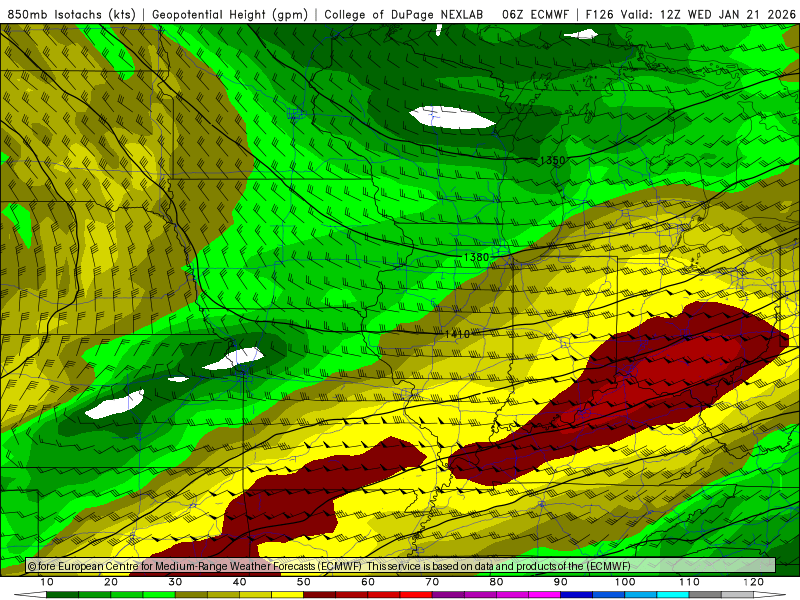800x600 pixels.
Task: Click the 120 value on the color scale
Action: pyautogui.click(x=753, y=582)
